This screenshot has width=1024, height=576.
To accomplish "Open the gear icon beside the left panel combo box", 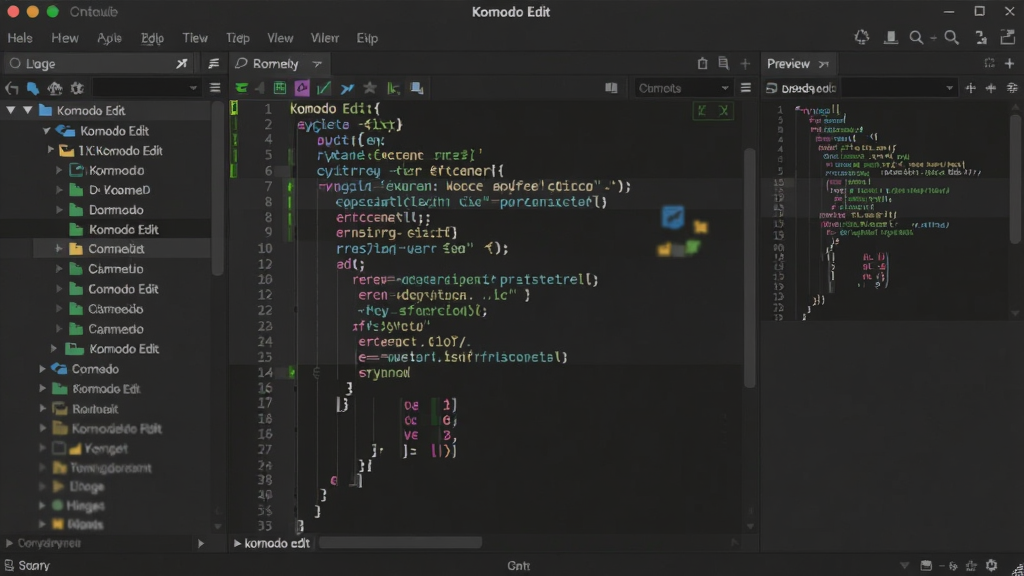I will pos(77,88).
